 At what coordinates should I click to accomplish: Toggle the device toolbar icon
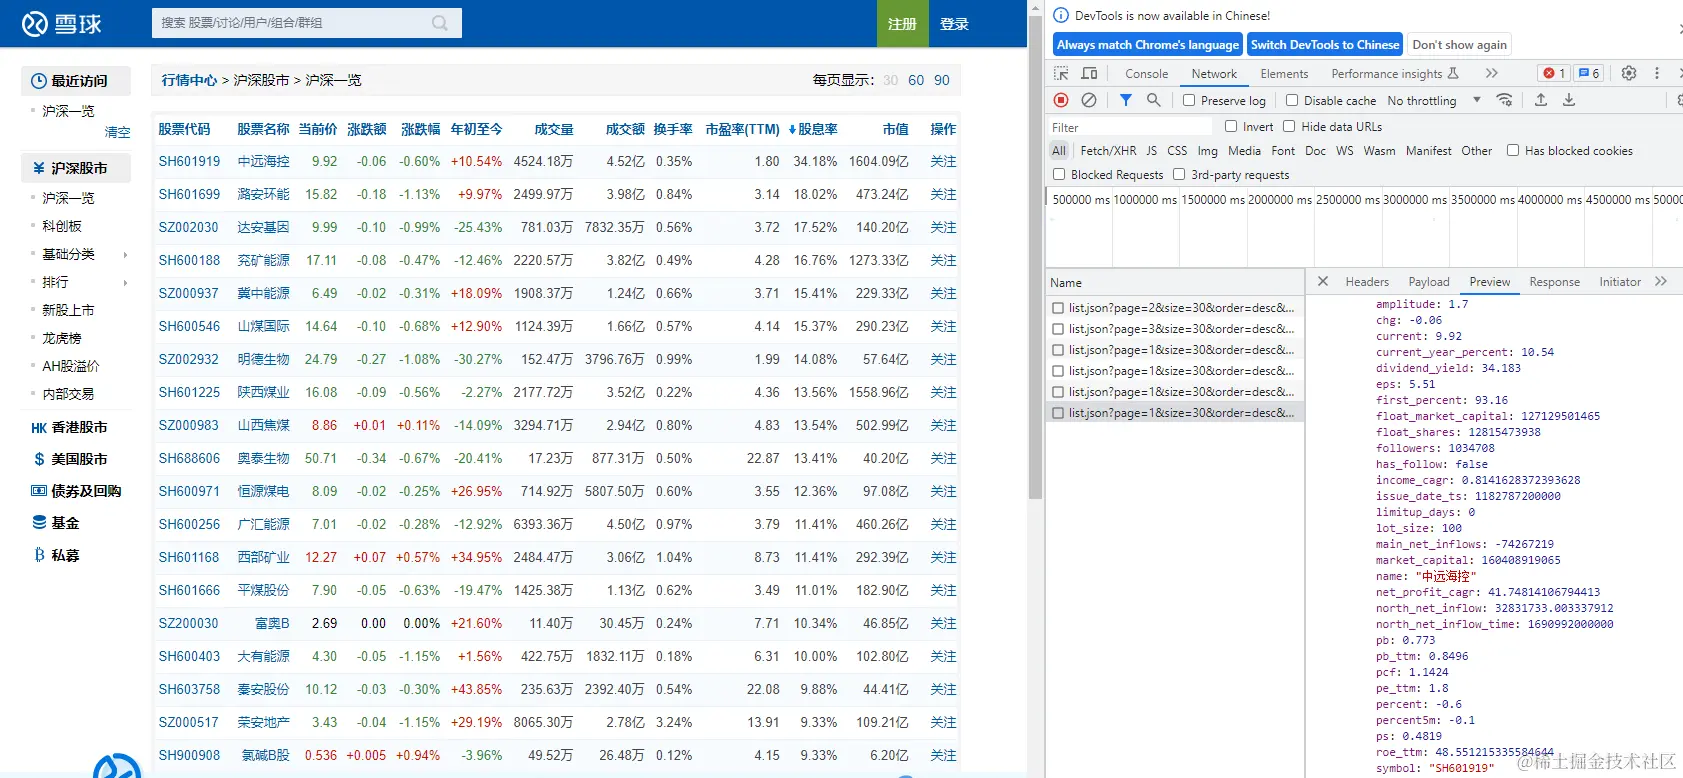click(x=1089, y=73)
